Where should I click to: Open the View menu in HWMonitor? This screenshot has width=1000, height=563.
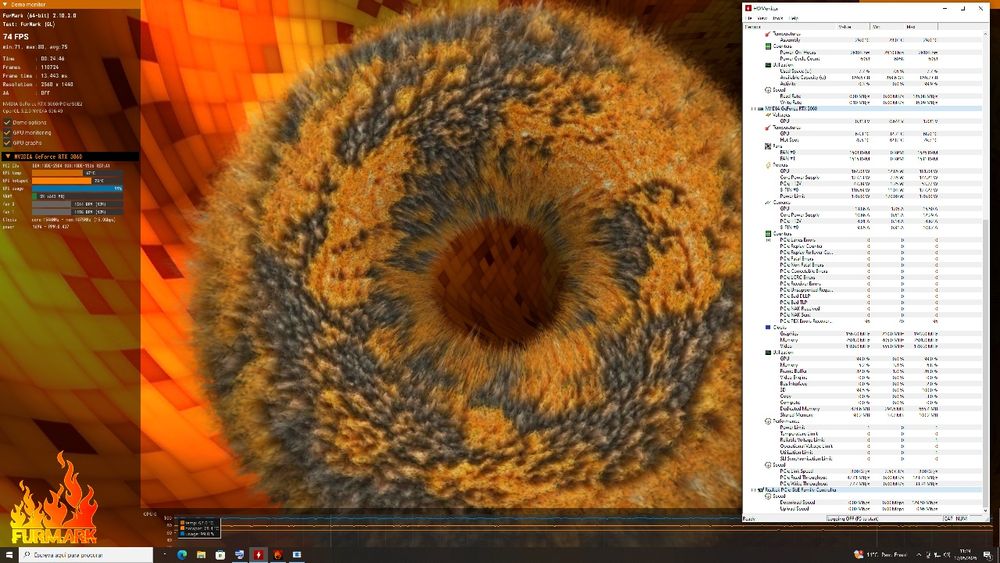(763, 18)
